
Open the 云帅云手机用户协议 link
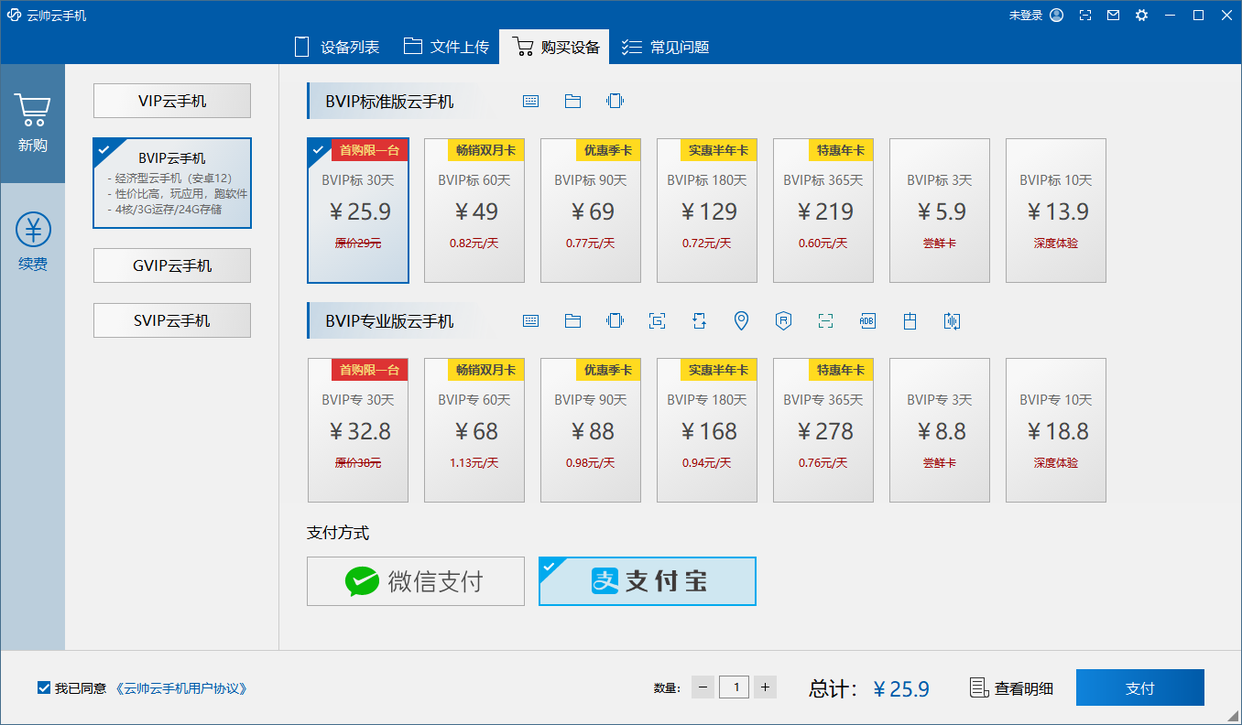[x=180, y=687]
